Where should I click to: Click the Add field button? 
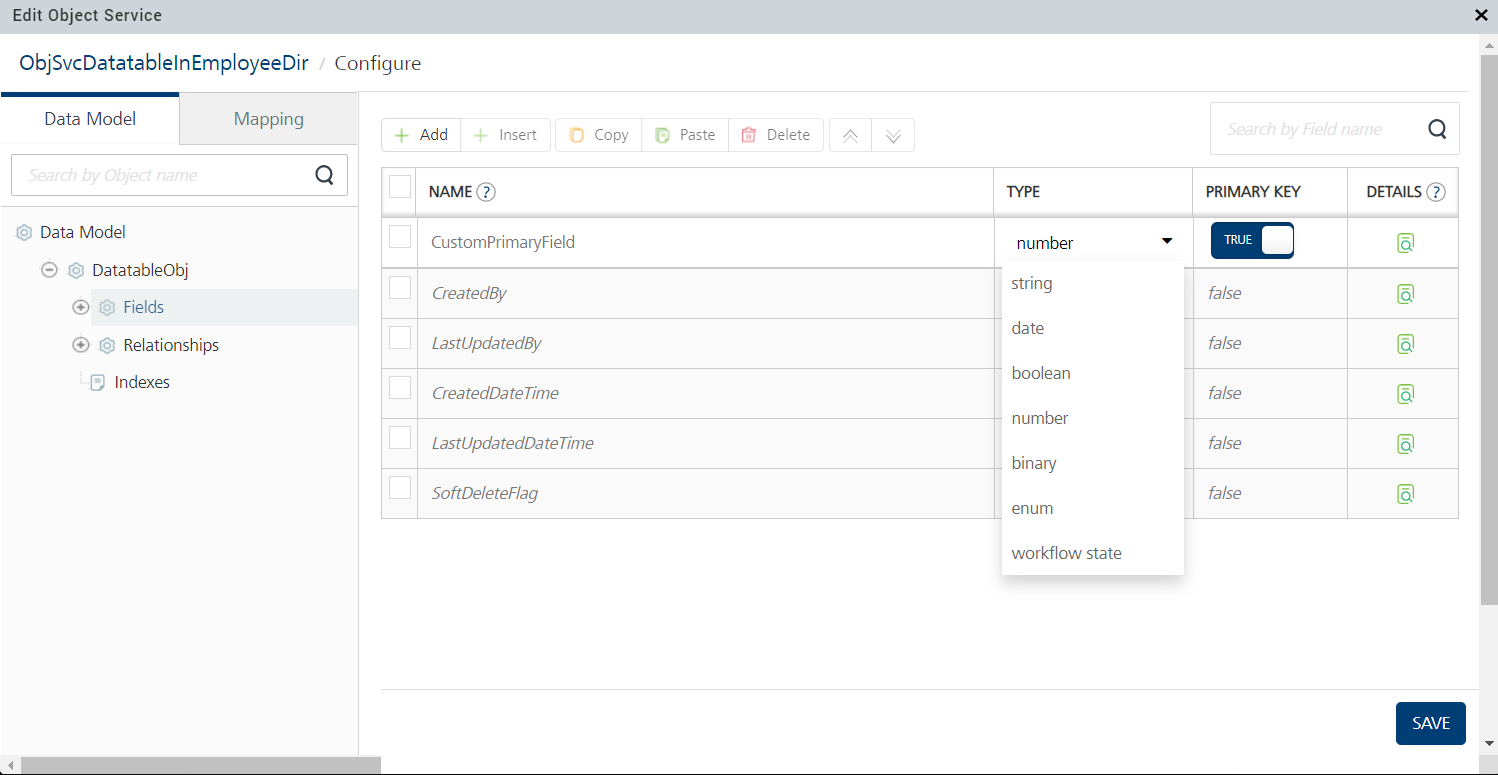[x=421, y=135]
